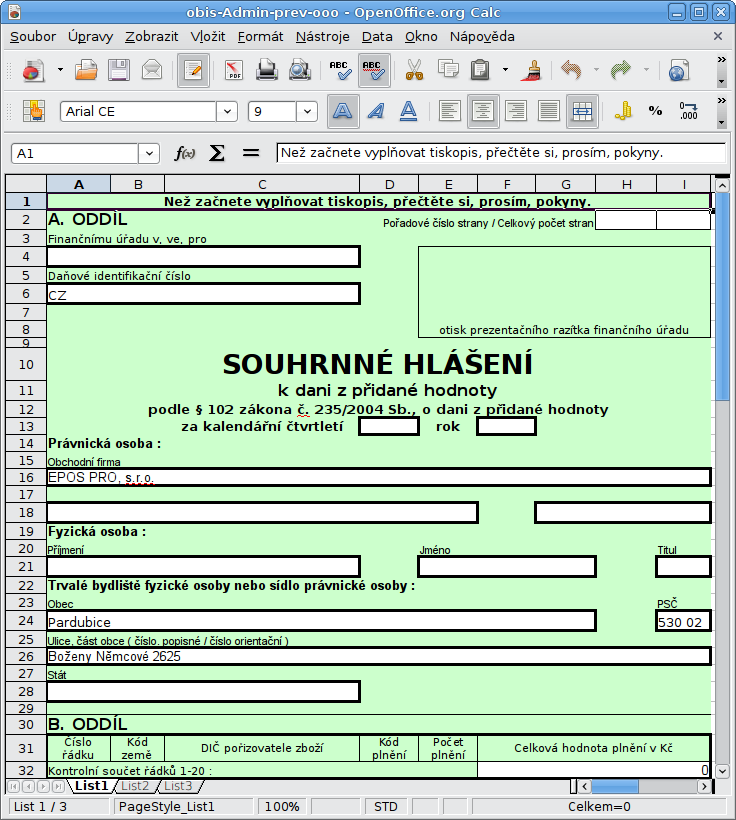736x820 pixels.
Task: Toggle Bold formatting button
Action: pyautogui.click(x=343, y=111)
